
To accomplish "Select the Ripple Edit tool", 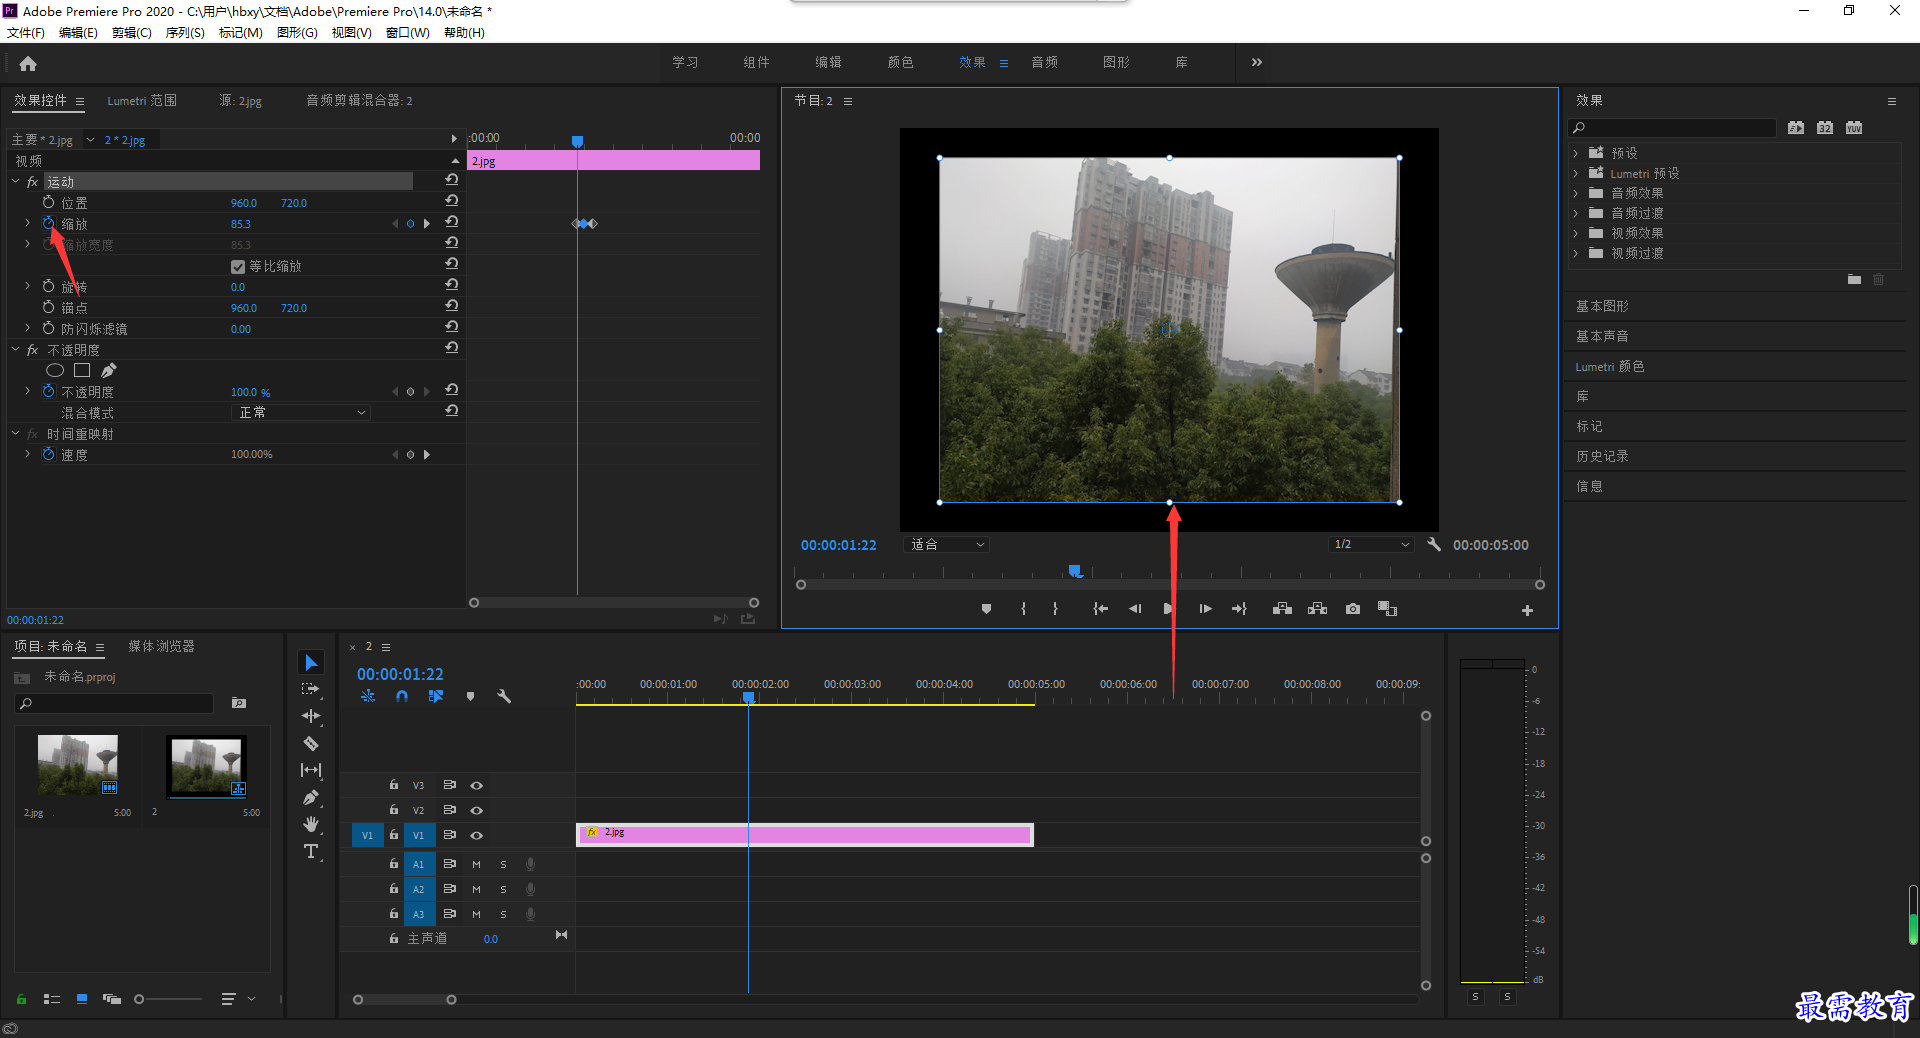I will [311, 716].
